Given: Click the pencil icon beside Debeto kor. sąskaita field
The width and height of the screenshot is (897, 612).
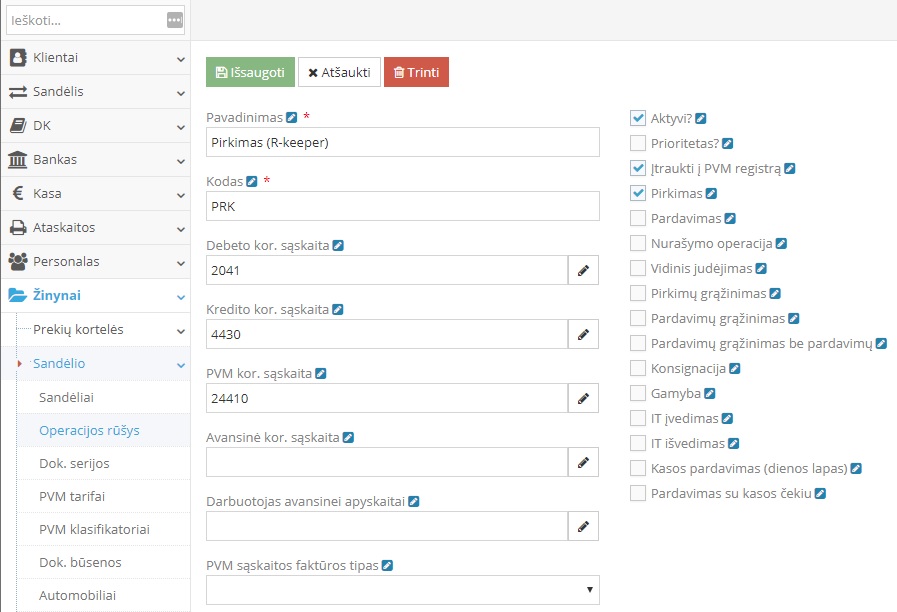Looking at the screenshot, I should point(583,270).
